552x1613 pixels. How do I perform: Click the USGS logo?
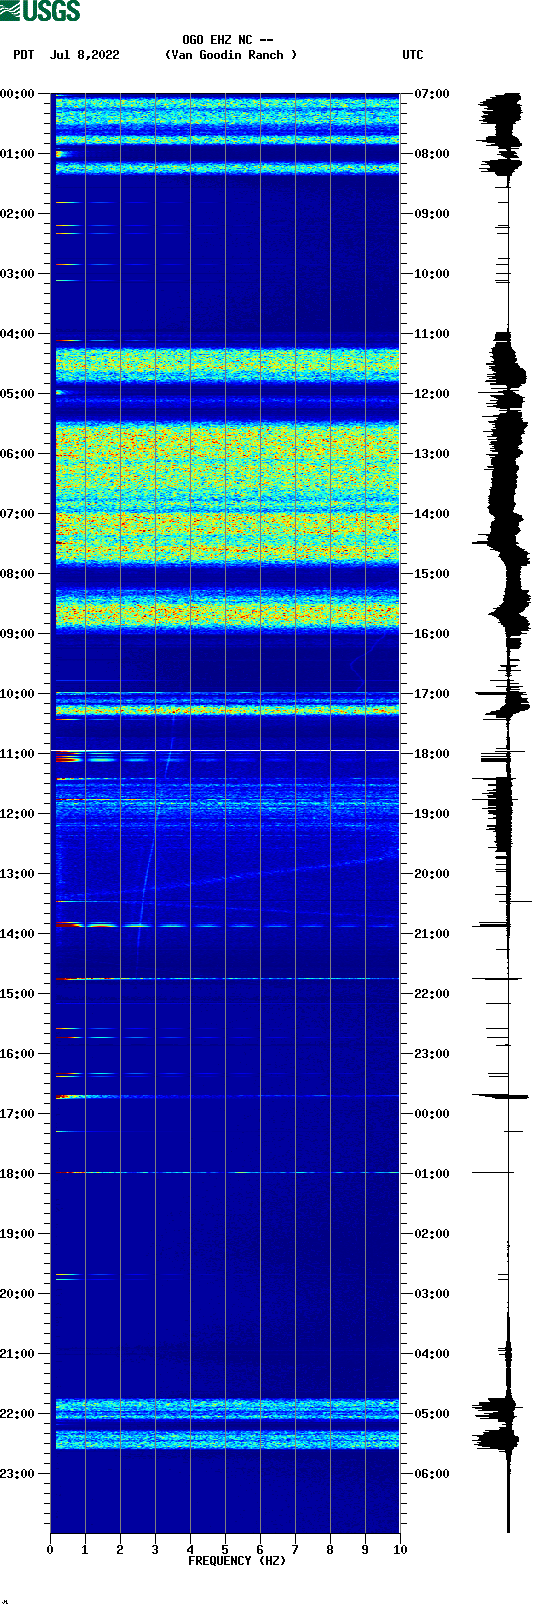point(40,11)
